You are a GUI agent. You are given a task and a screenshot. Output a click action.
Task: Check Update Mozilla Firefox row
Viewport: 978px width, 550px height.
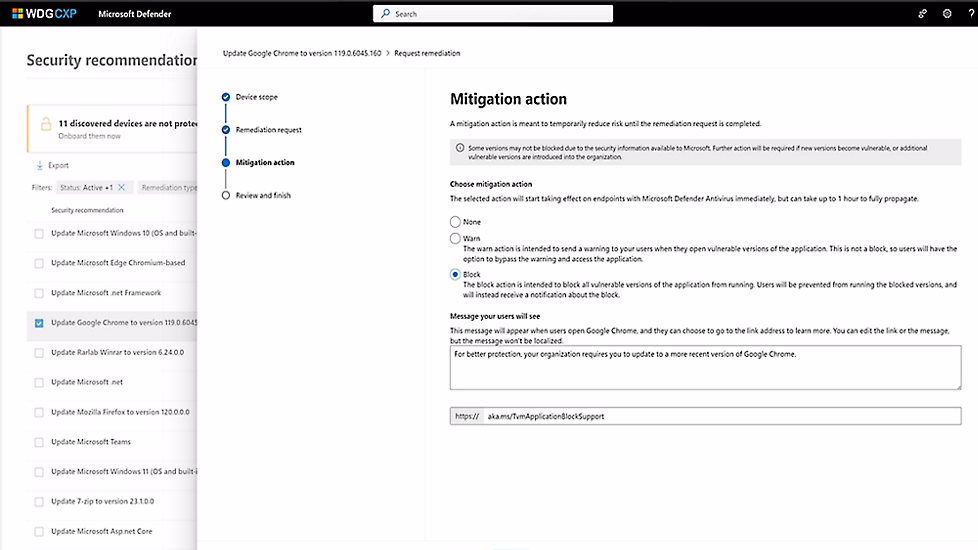[x=39, y=412]
